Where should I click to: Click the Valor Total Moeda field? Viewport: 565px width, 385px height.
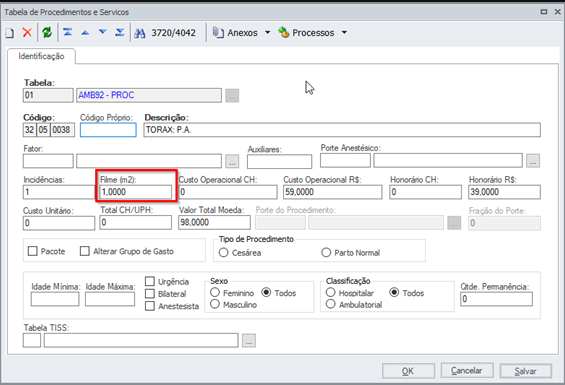(214, 222)
